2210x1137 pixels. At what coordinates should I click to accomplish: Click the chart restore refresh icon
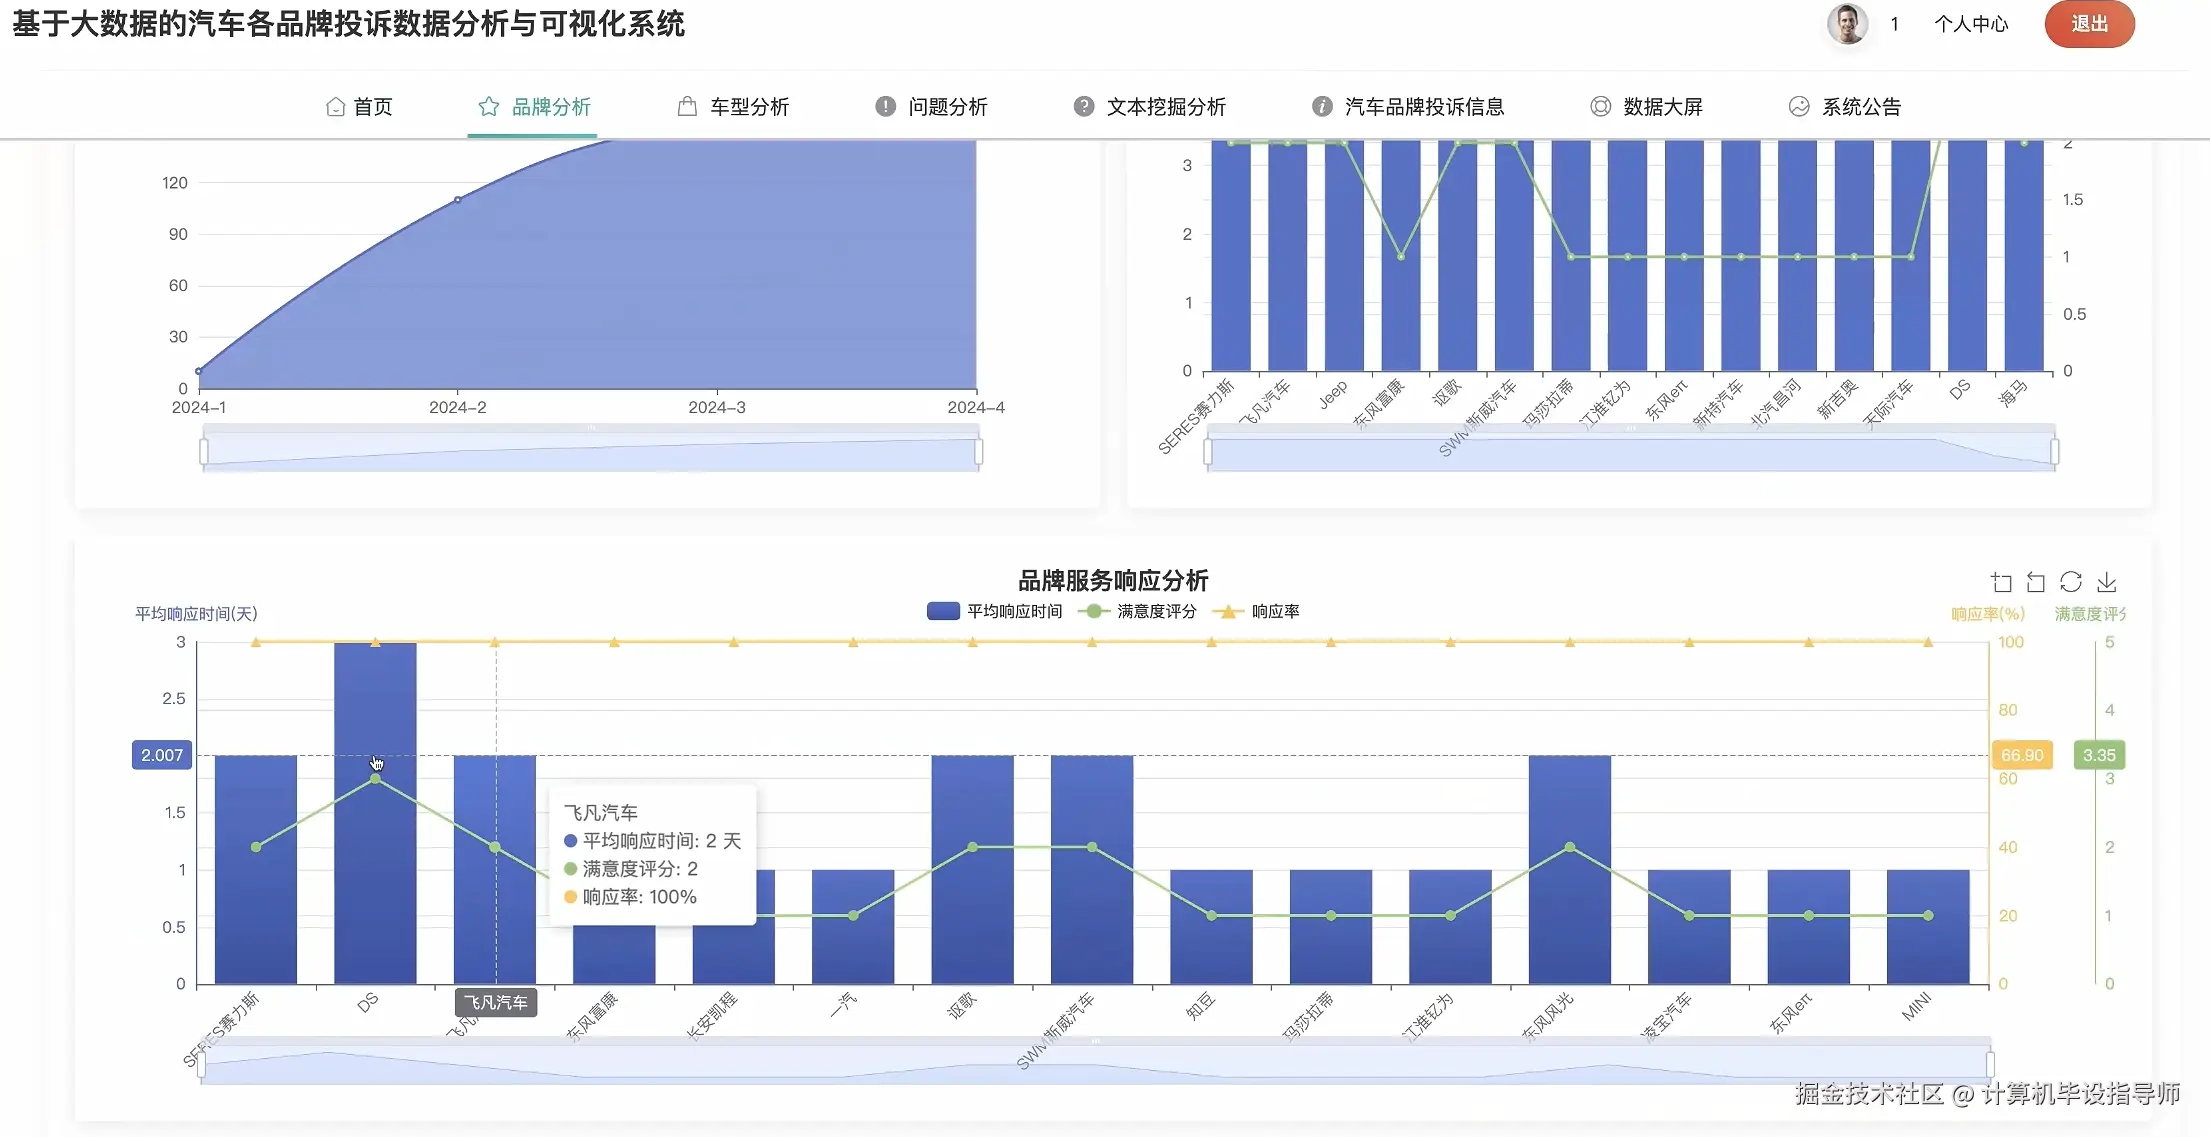coord(2071,582)
